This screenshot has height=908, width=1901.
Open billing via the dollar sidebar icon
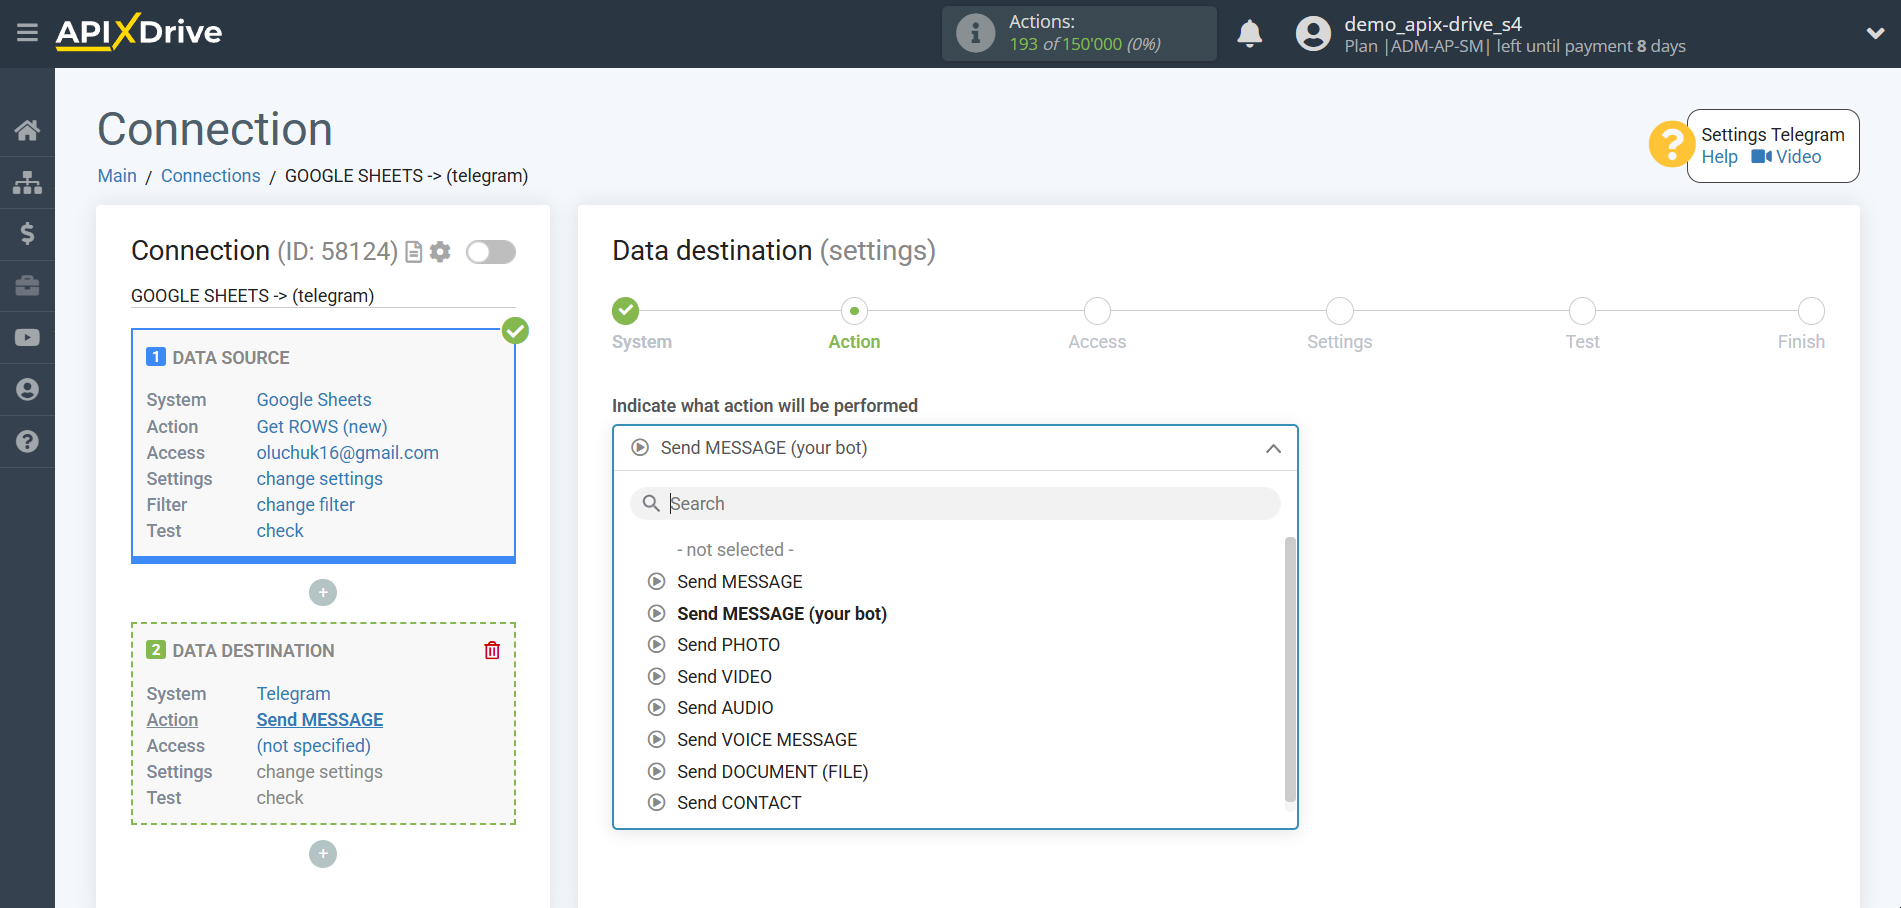(27, 233)
